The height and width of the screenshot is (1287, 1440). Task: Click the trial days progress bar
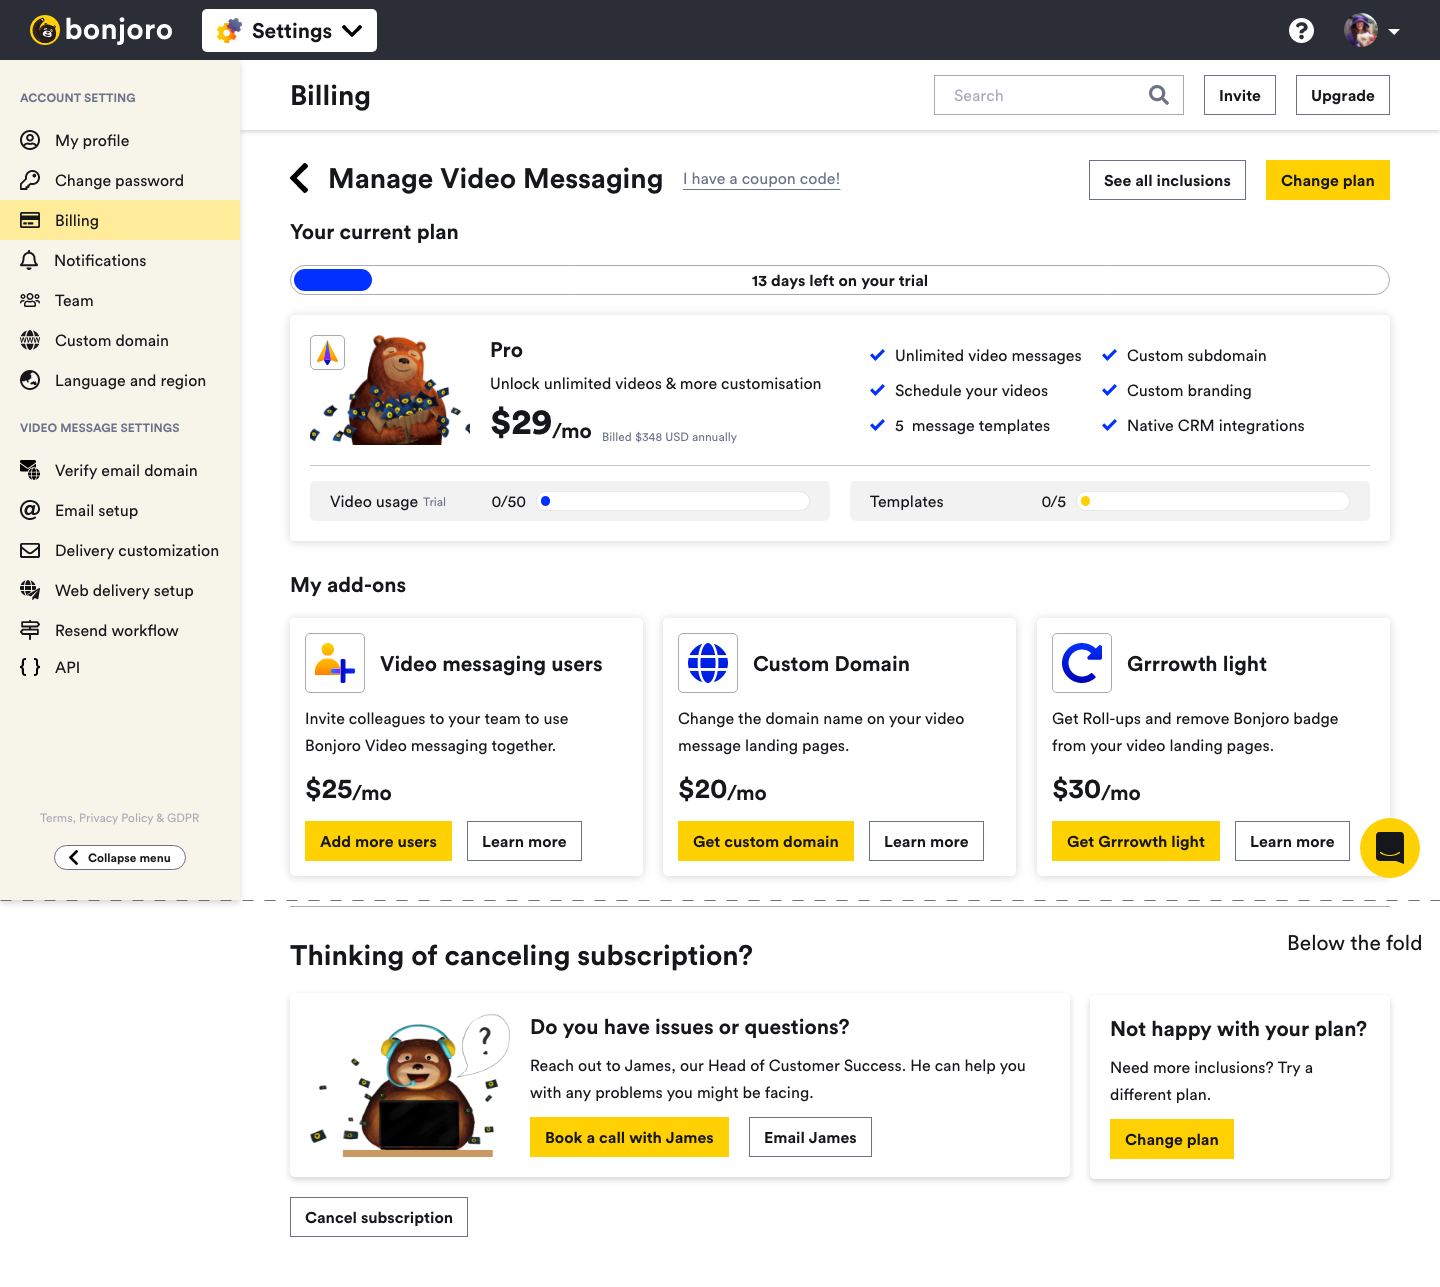[x=840, y=280]
